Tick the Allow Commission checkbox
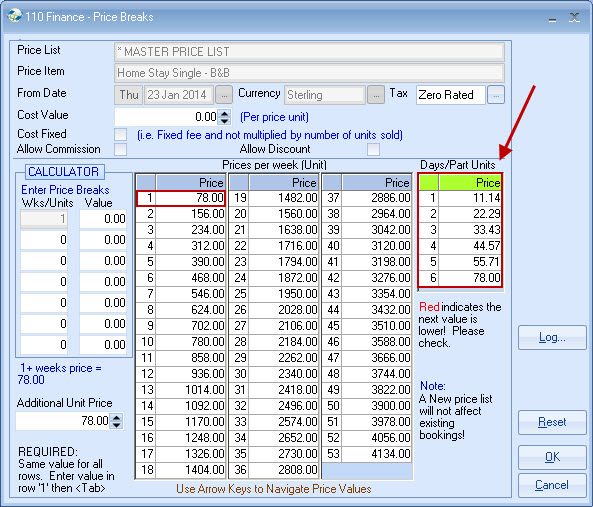Image resolution: width=593 pixels, height=507 pixels. (121, 149)
